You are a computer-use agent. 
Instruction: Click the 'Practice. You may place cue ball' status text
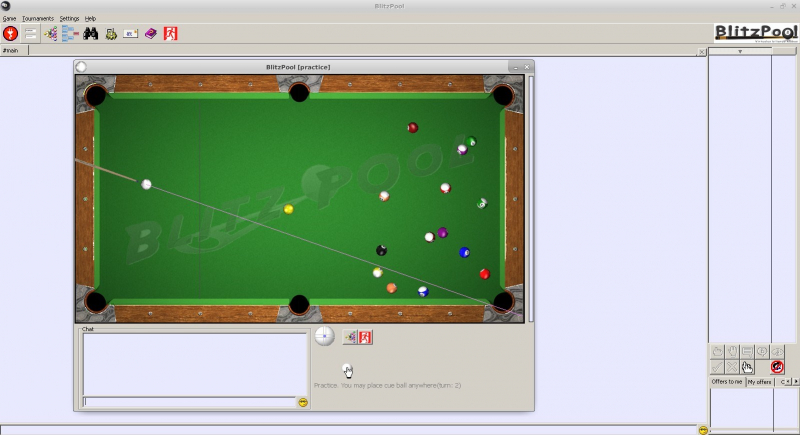click(x=387, y=386)
